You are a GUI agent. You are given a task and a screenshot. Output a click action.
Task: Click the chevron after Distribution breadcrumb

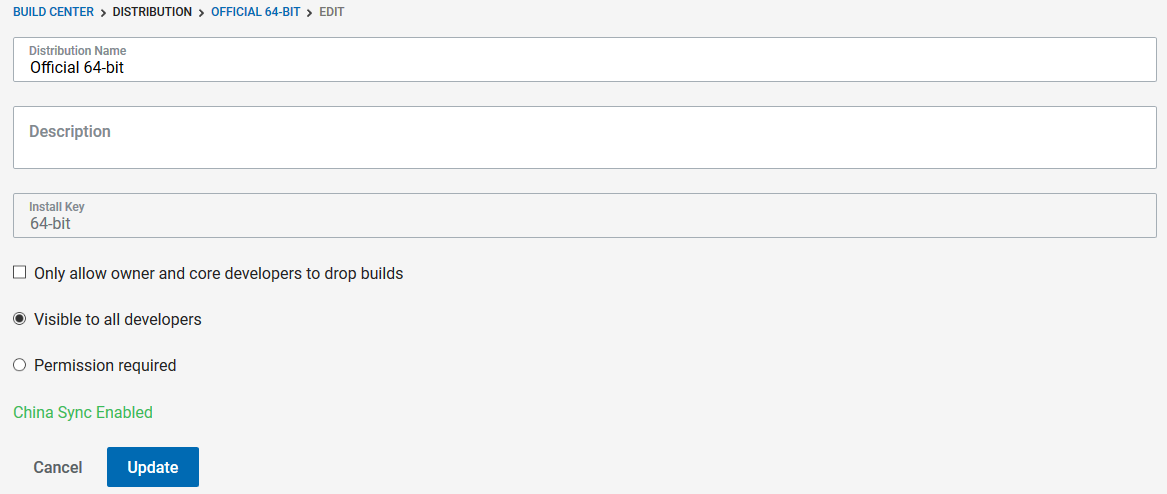[202, 13]
